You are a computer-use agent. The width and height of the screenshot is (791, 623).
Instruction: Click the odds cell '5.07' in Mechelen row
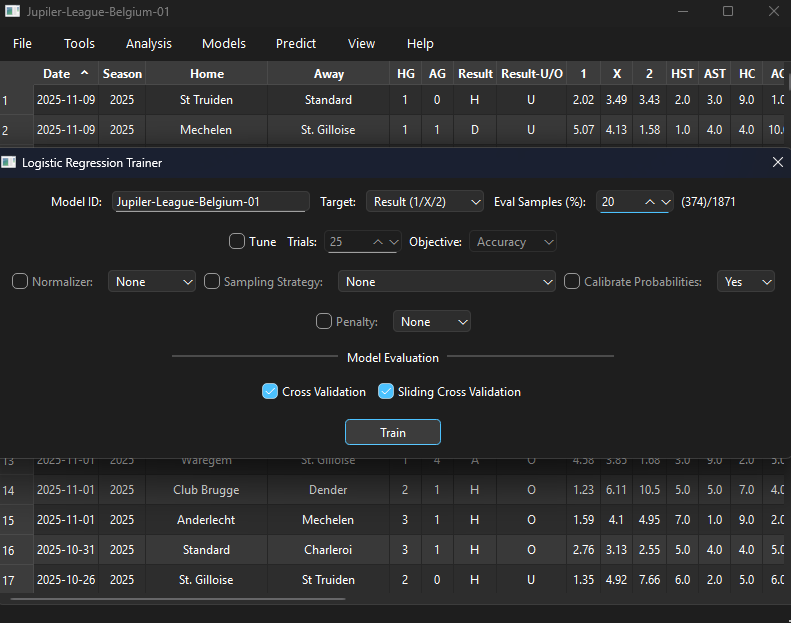pos(583,130)
